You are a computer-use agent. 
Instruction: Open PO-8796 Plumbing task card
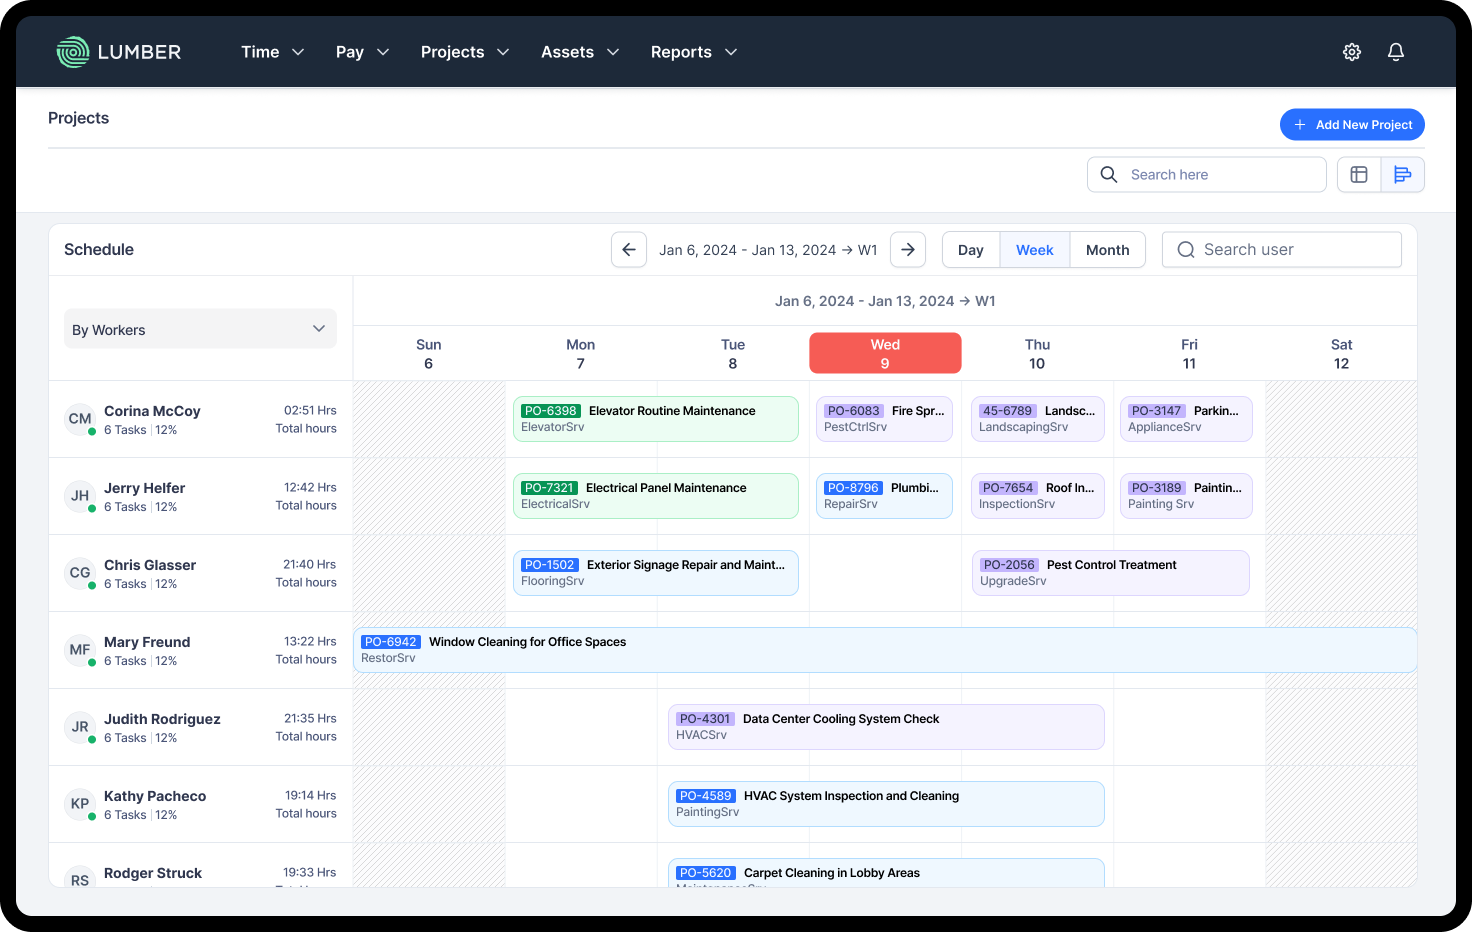click(x=885, y=496)
